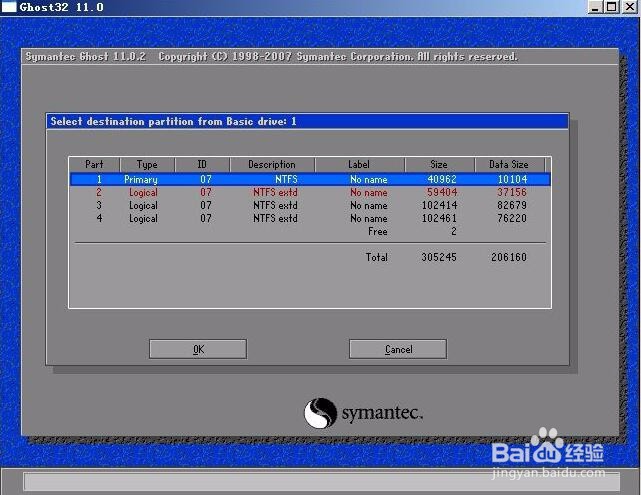
Task: Click the Symantec logo
Action: pos(363,413)
